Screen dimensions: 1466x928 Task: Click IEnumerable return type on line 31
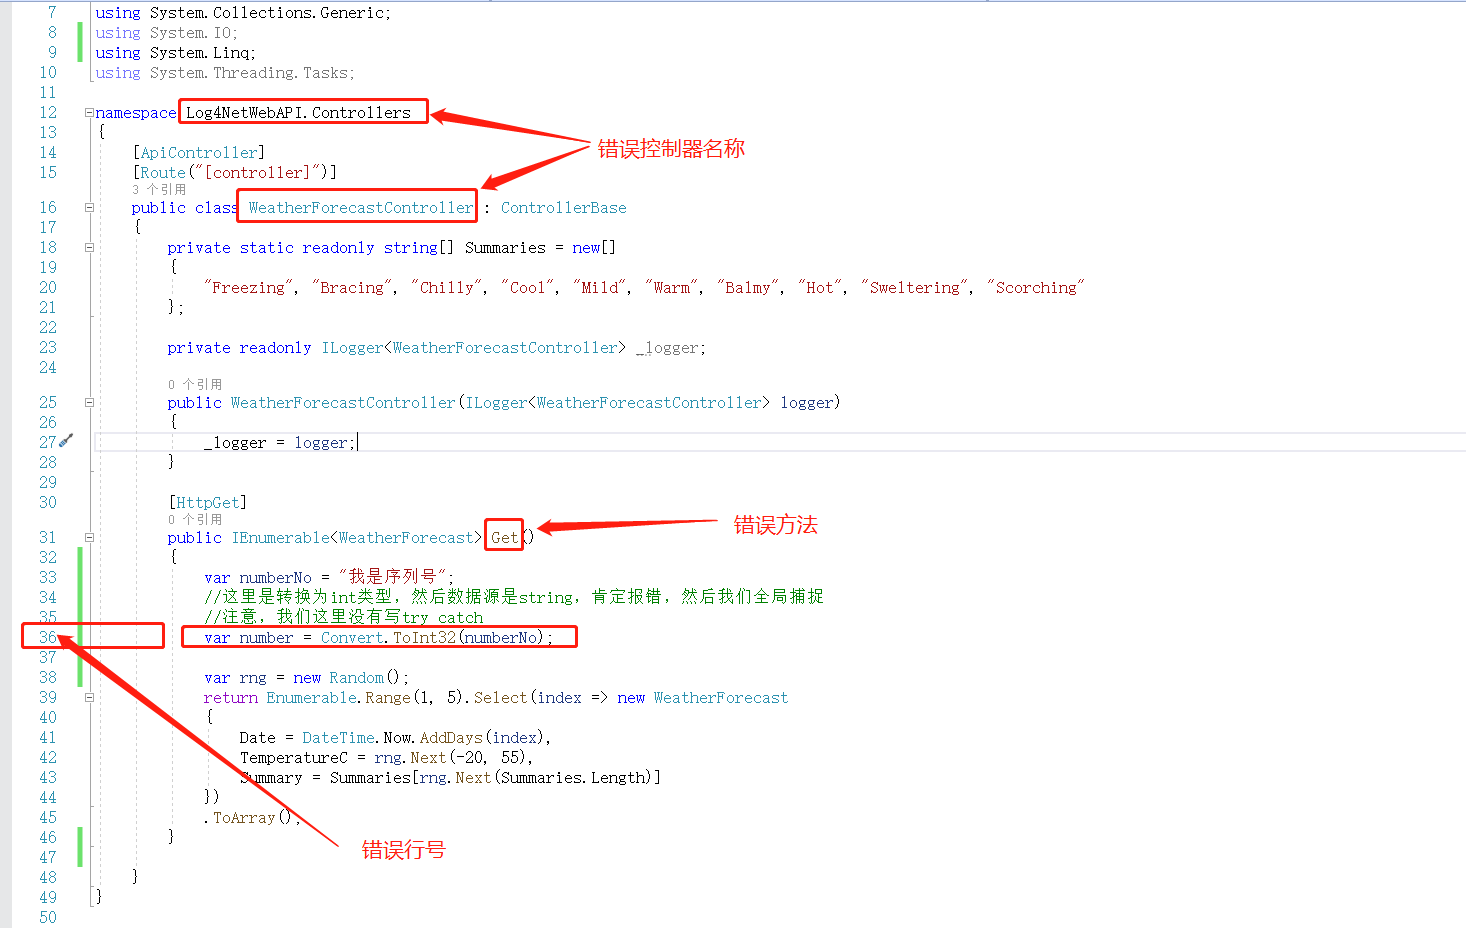click(280, 538)
